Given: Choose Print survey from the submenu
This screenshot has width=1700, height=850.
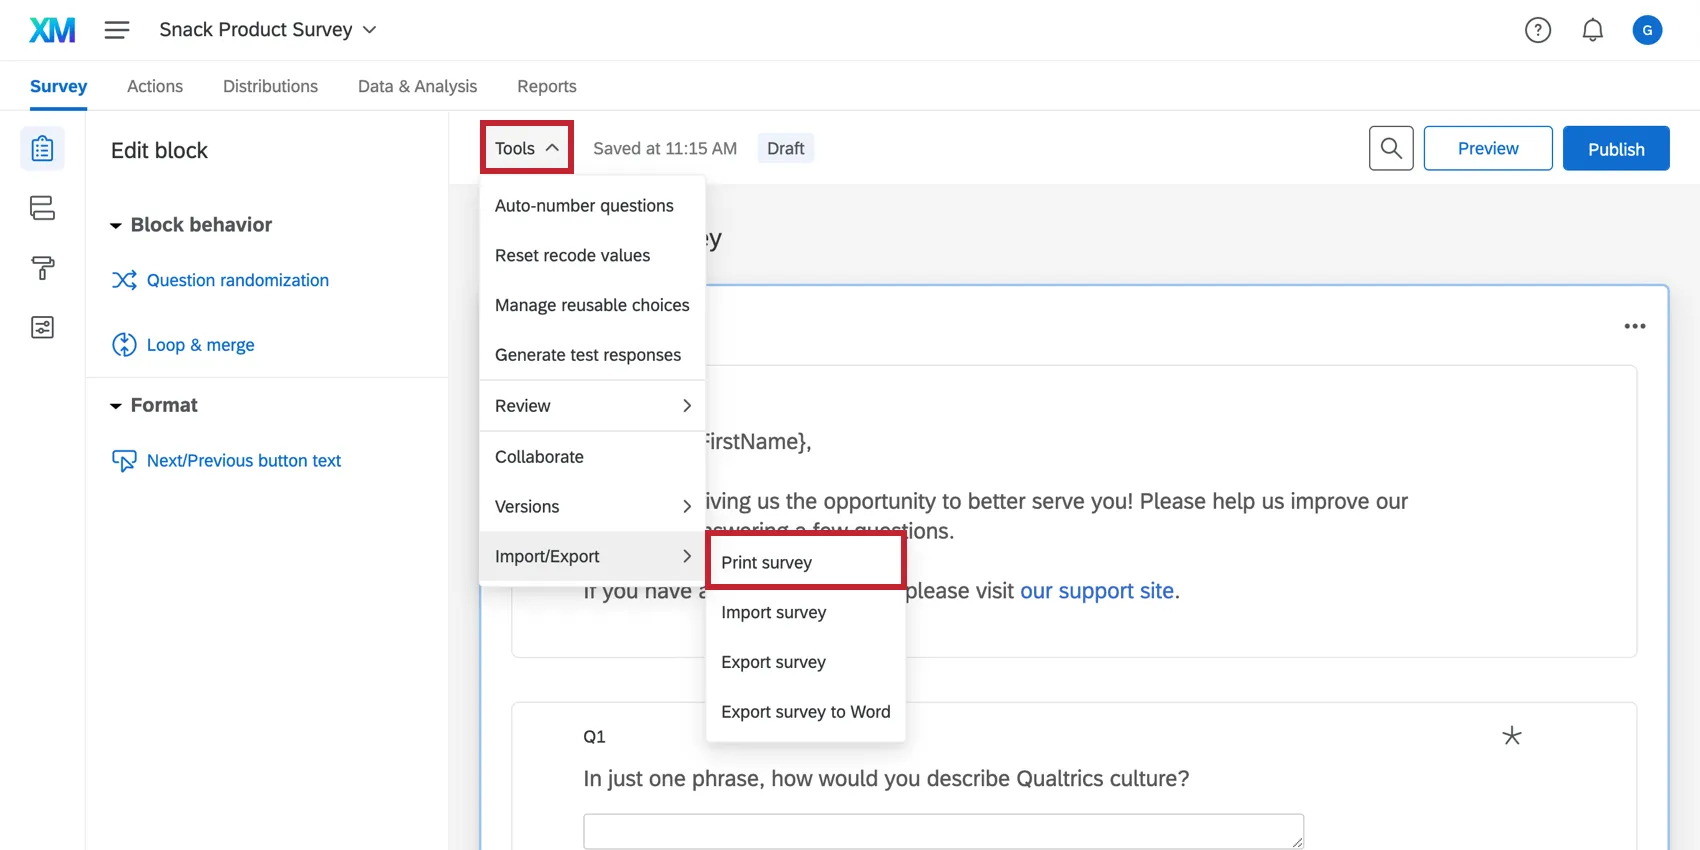Looking at the screenshot, I should click(x=805, y=562).
